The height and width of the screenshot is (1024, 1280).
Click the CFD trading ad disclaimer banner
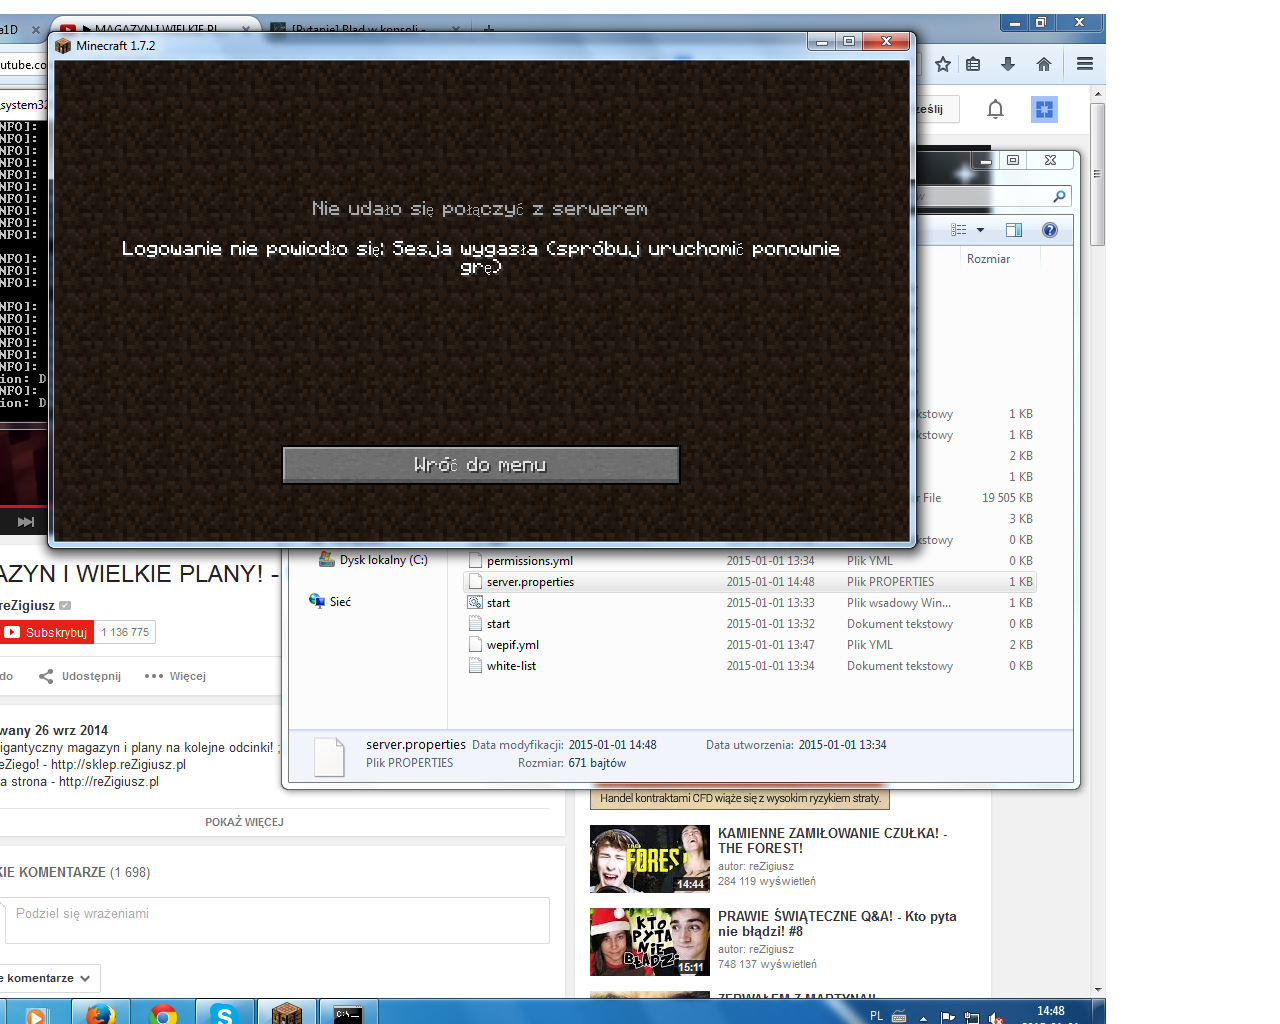[x=741, y=798]
